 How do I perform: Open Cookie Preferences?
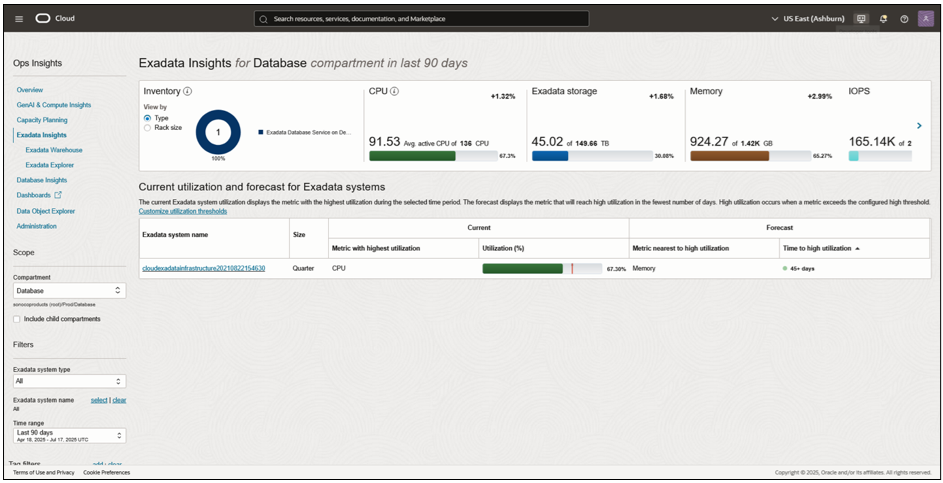click(106, 472)
